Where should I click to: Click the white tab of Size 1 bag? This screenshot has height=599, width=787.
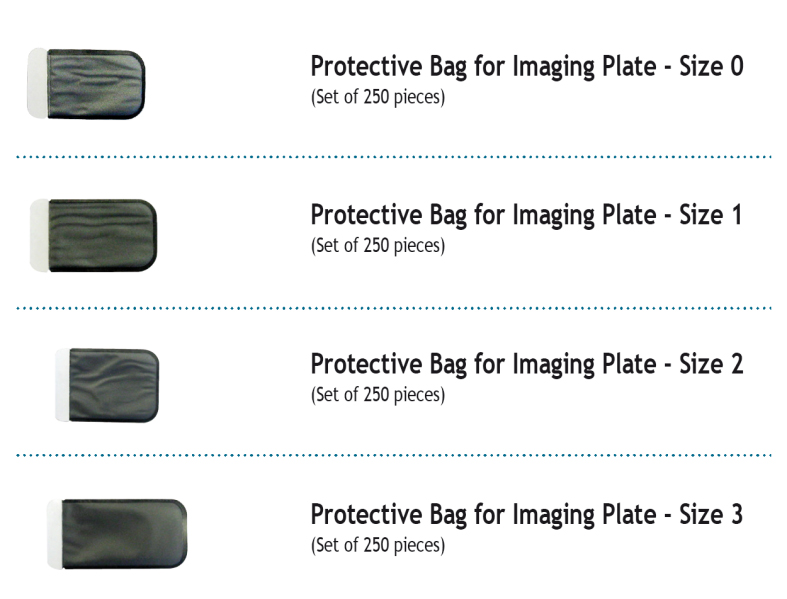(x=40, y=235)
